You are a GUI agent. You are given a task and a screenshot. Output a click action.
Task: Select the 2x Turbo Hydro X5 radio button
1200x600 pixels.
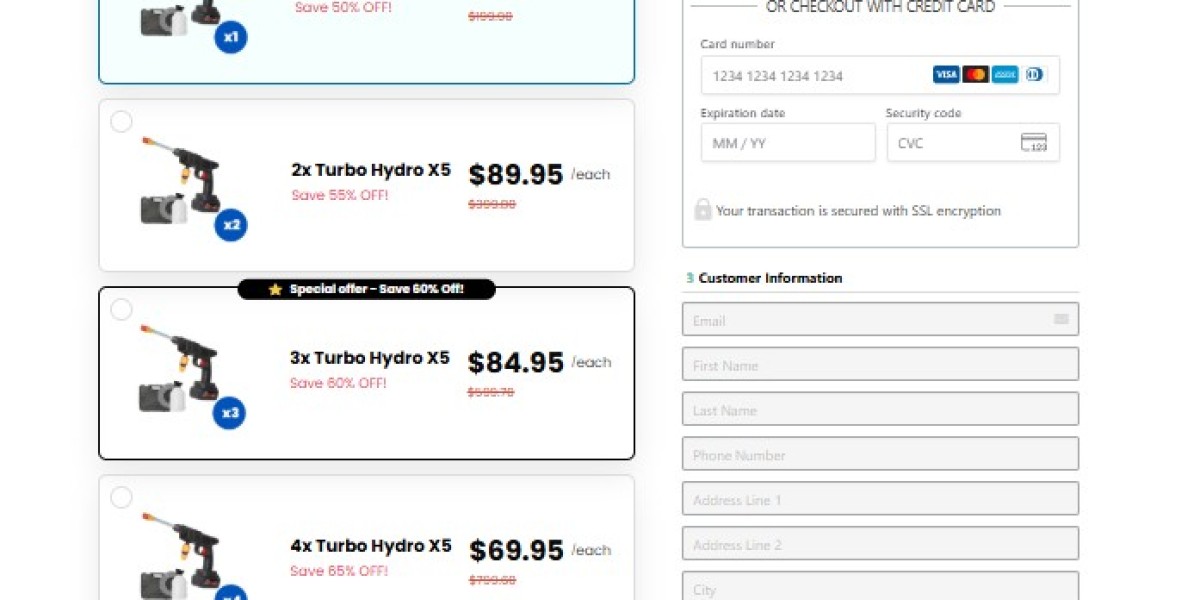[x=121, y=121]
